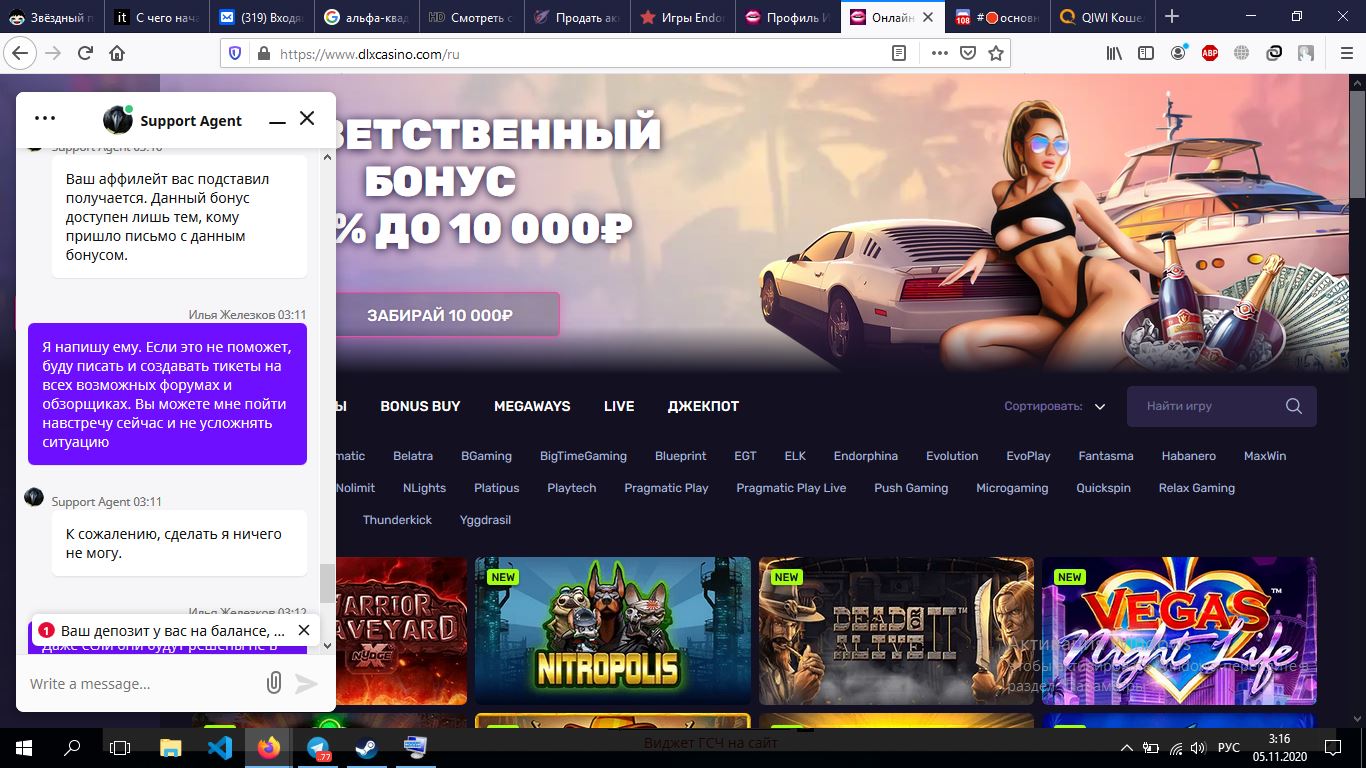Screen dimensions: 1366x768
Task: Dismiss the new message notification popup
Action: [304, 630]
